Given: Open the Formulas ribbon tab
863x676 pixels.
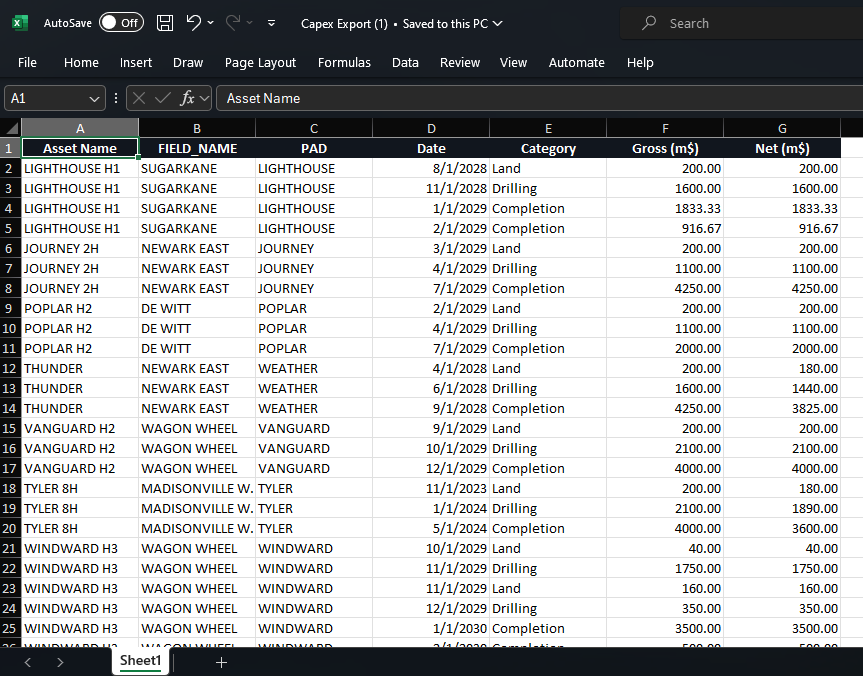Looking at the screenshot, I should (x=344, y=62).
